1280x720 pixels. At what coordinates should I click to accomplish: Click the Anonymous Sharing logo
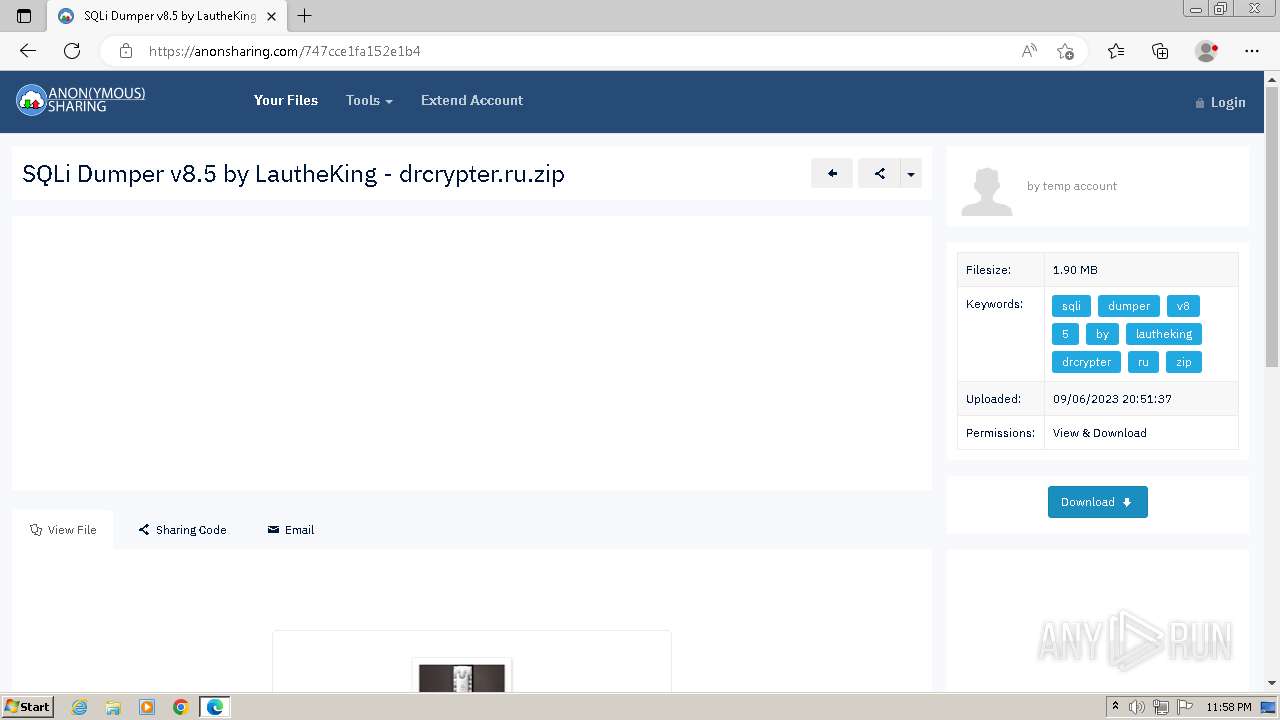(81, 99)
